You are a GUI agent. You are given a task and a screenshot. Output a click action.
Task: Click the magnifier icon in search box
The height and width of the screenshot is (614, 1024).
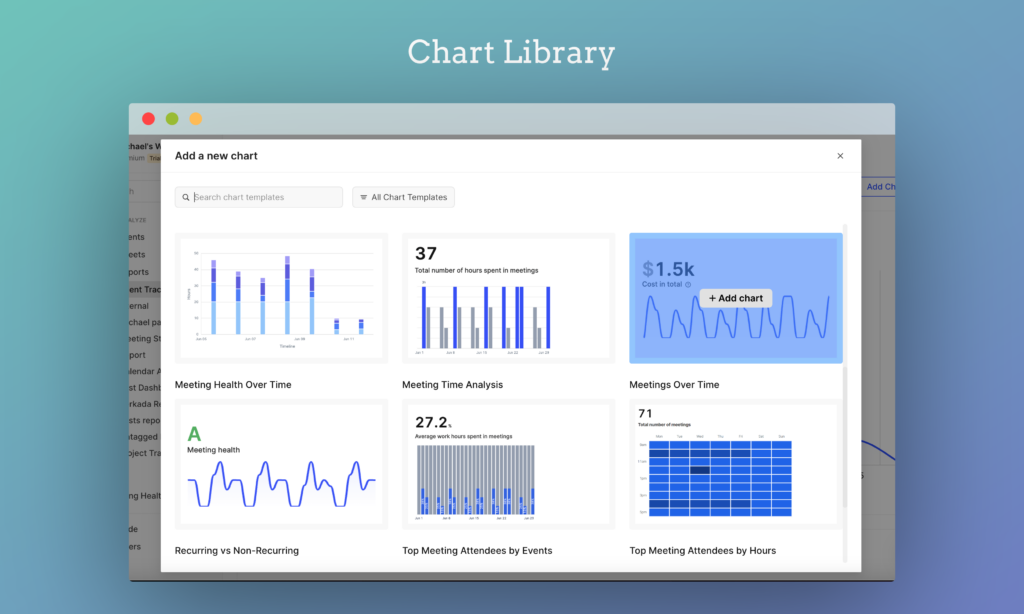(x=185, y=197)
